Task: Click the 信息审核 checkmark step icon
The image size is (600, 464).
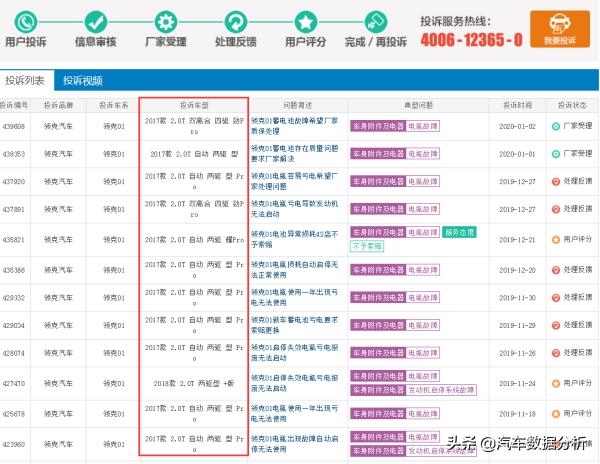Action: (x=96, y=22)
